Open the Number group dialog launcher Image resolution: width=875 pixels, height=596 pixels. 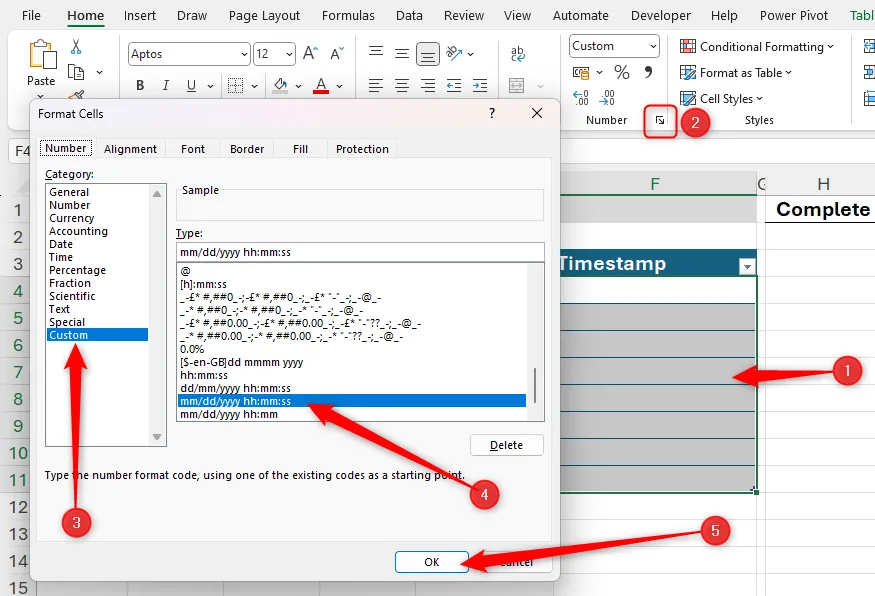660,119
